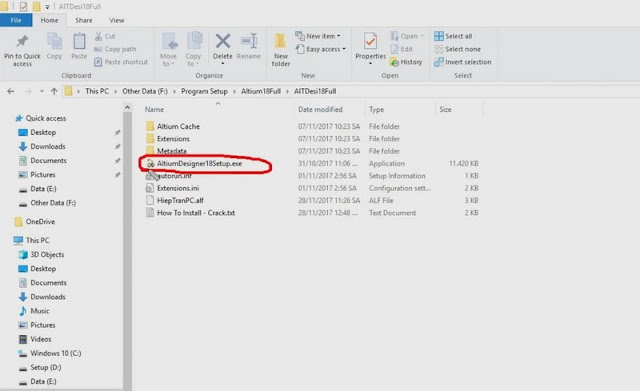Switch to the View ribbon tab
640x391 pixels.
[116, 20]
